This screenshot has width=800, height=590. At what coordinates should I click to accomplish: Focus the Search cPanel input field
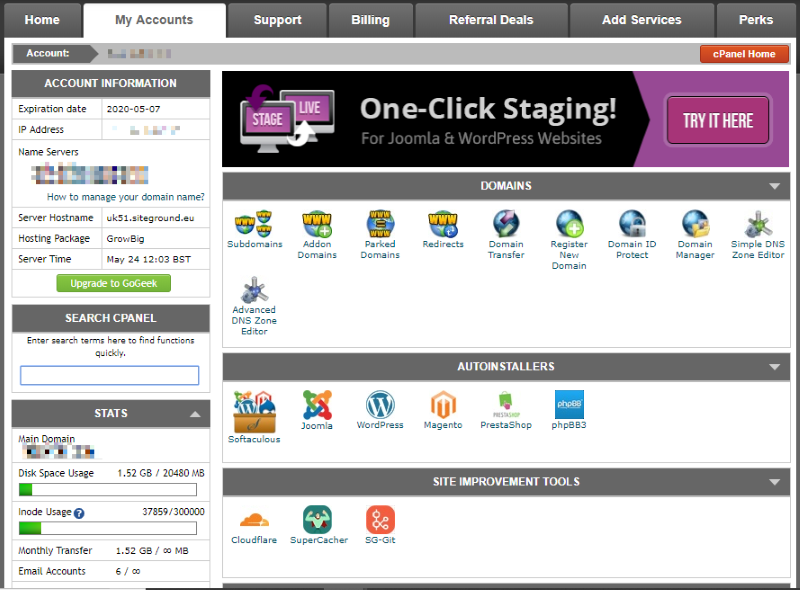coord(110,375)
